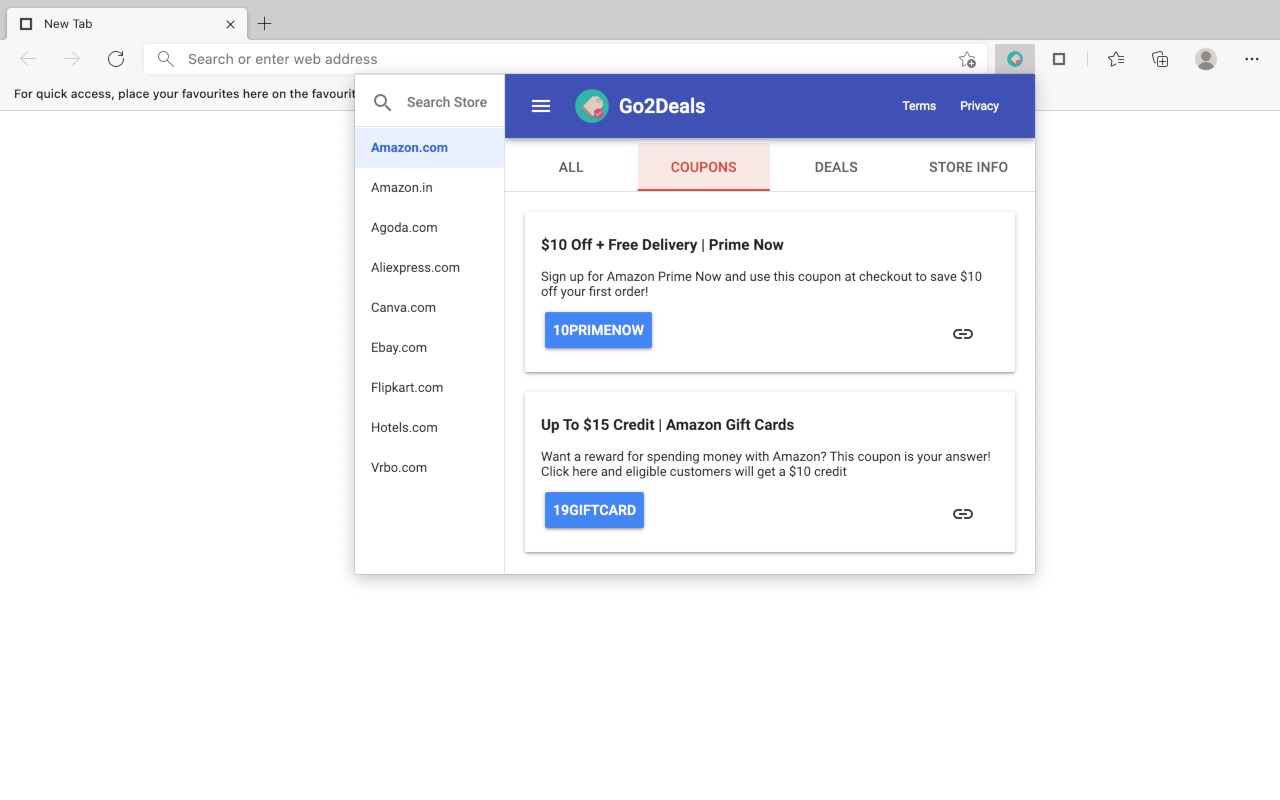Screen dimensions: 1280x800
Task: Switch to the COUPONS tab
Action: pyautogui.click(x=704, y=167)
